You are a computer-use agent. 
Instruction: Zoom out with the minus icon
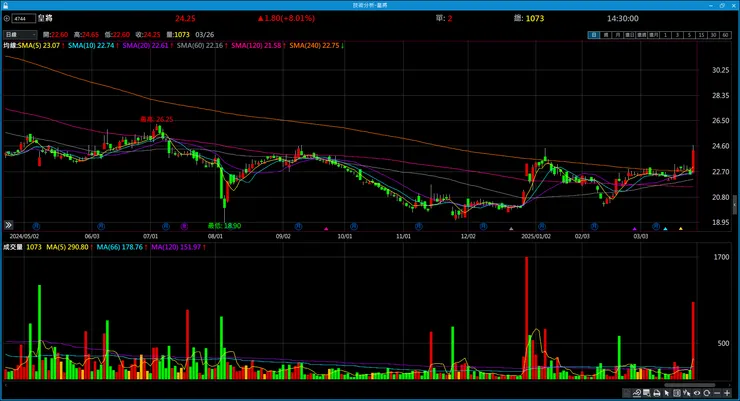click(717, 393)
